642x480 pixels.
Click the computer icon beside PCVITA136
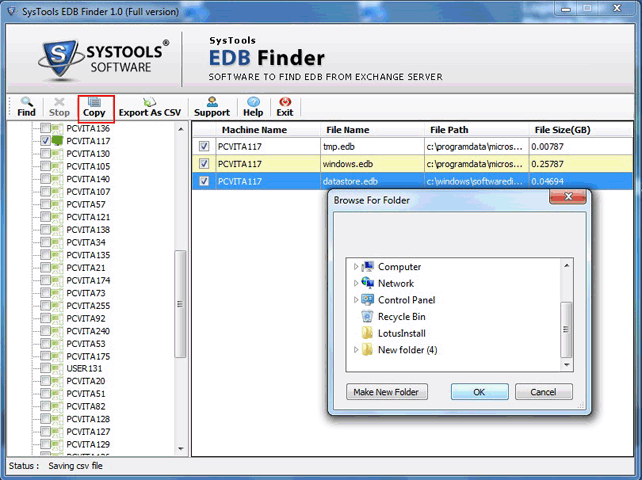pyautogui.click(x=58, y=128)
